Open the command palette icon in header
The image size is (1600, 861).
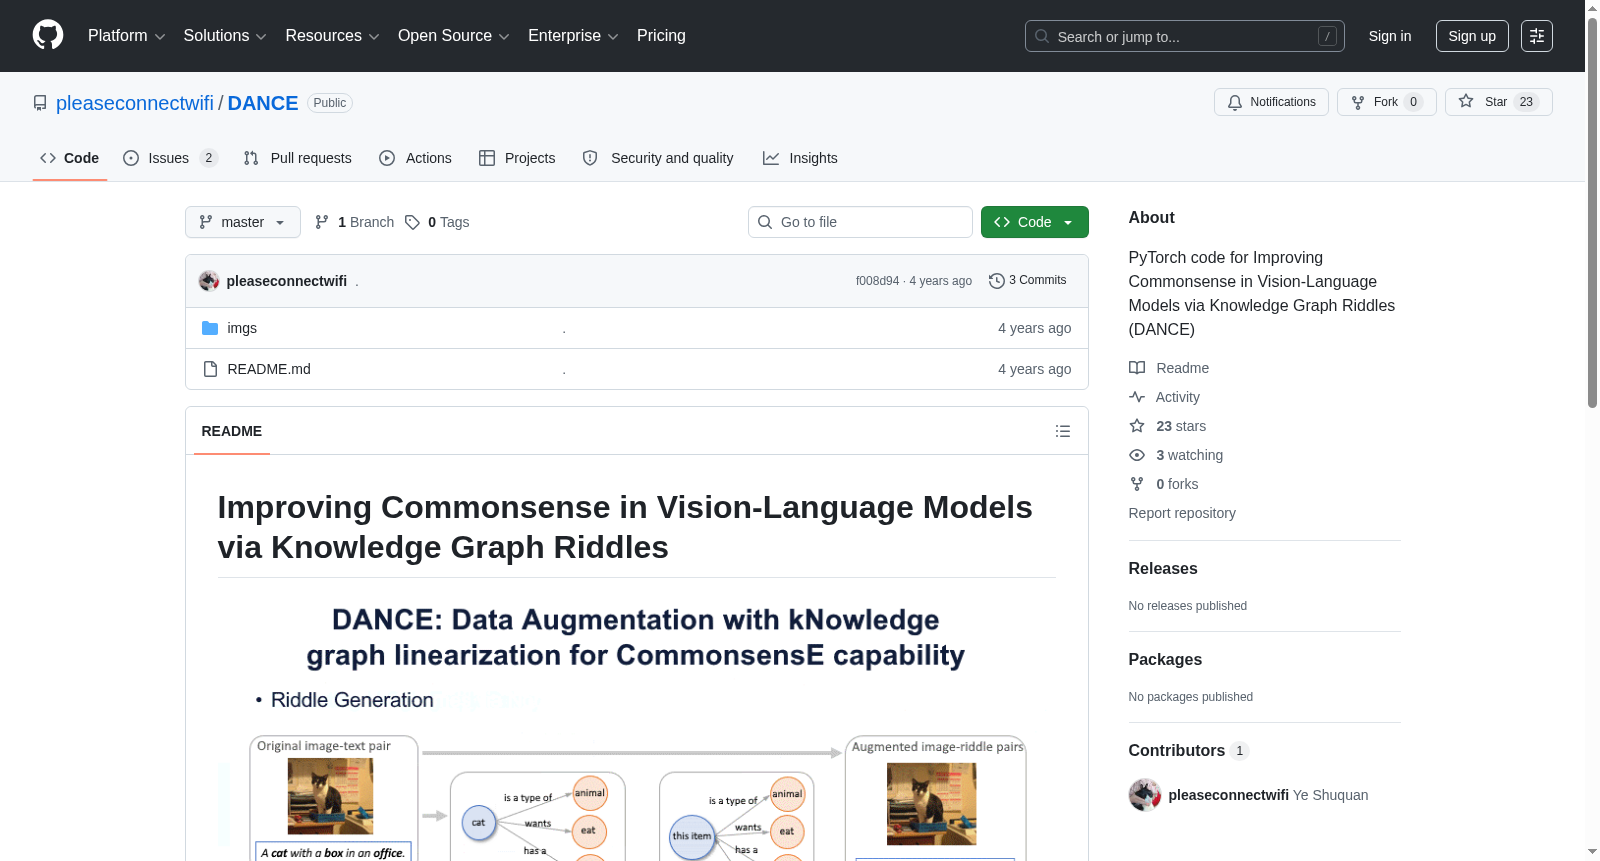click(1537, 36)
